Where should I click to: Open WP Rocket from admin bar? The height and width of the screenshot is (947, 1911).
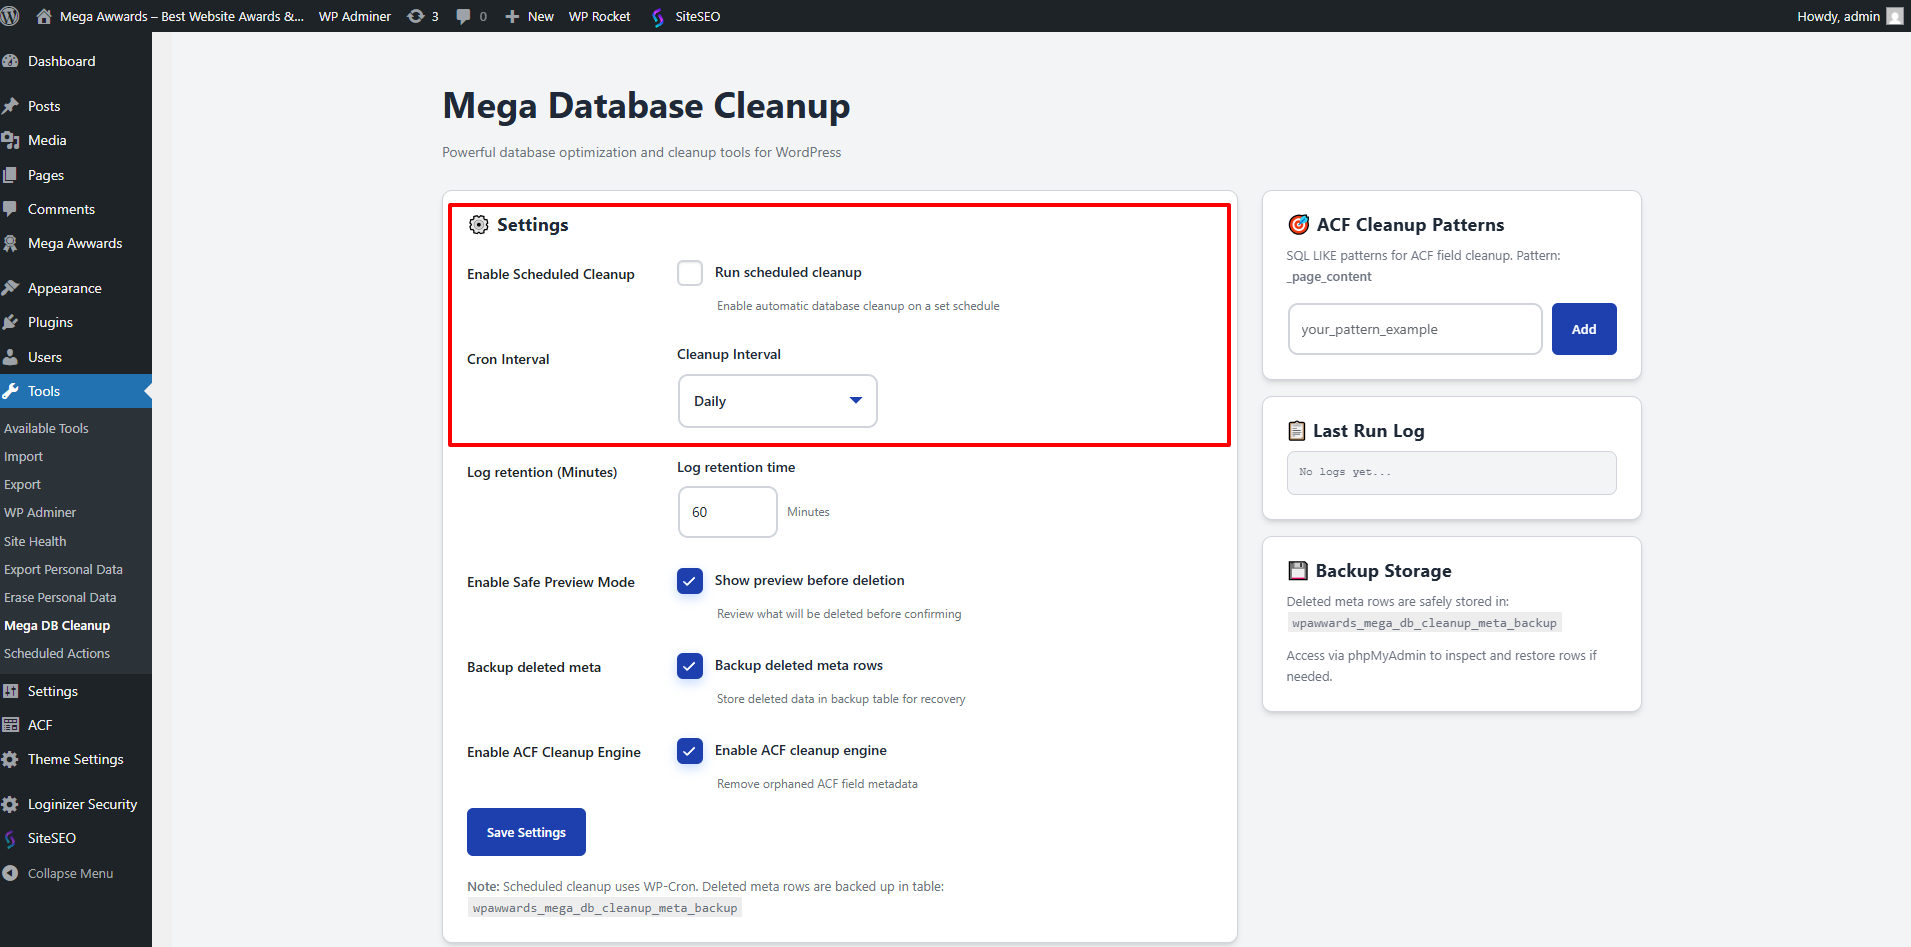tap(598, 15)
